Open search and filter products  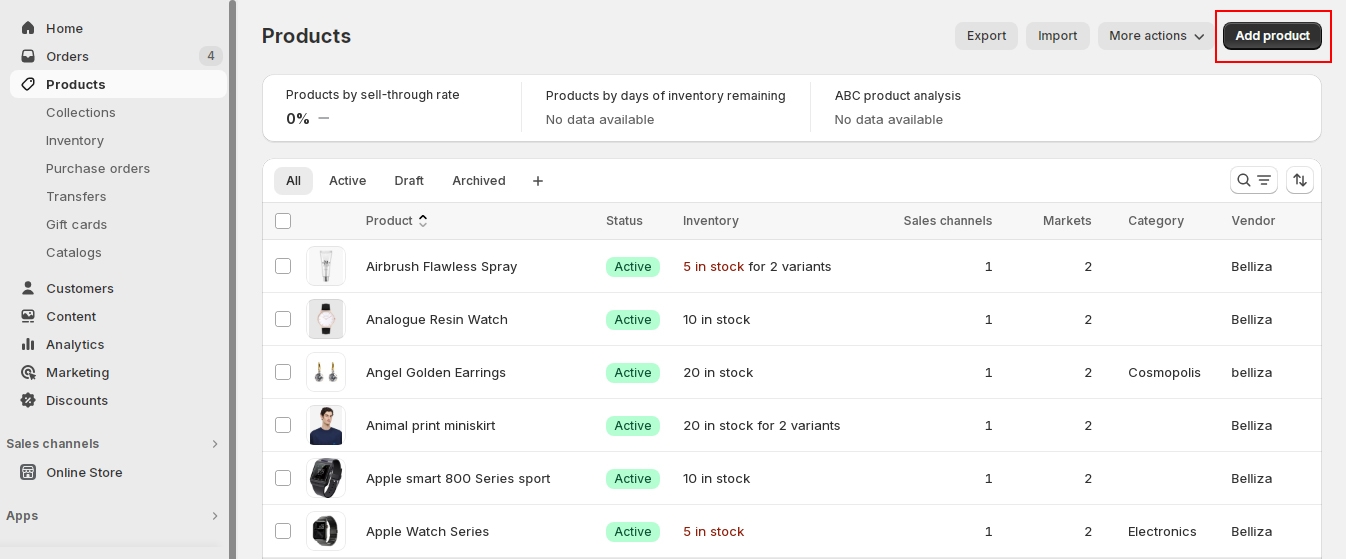point(1253,180)
